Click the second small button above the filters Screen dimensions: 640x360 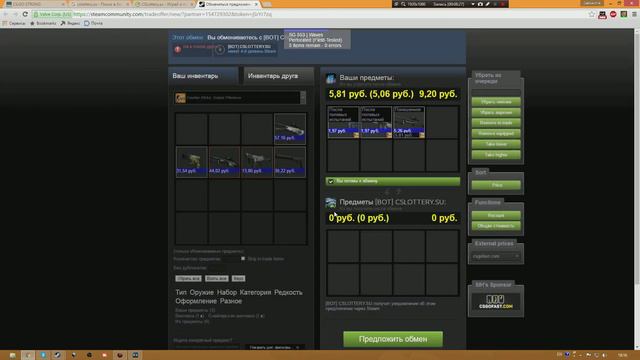point(216,278)
